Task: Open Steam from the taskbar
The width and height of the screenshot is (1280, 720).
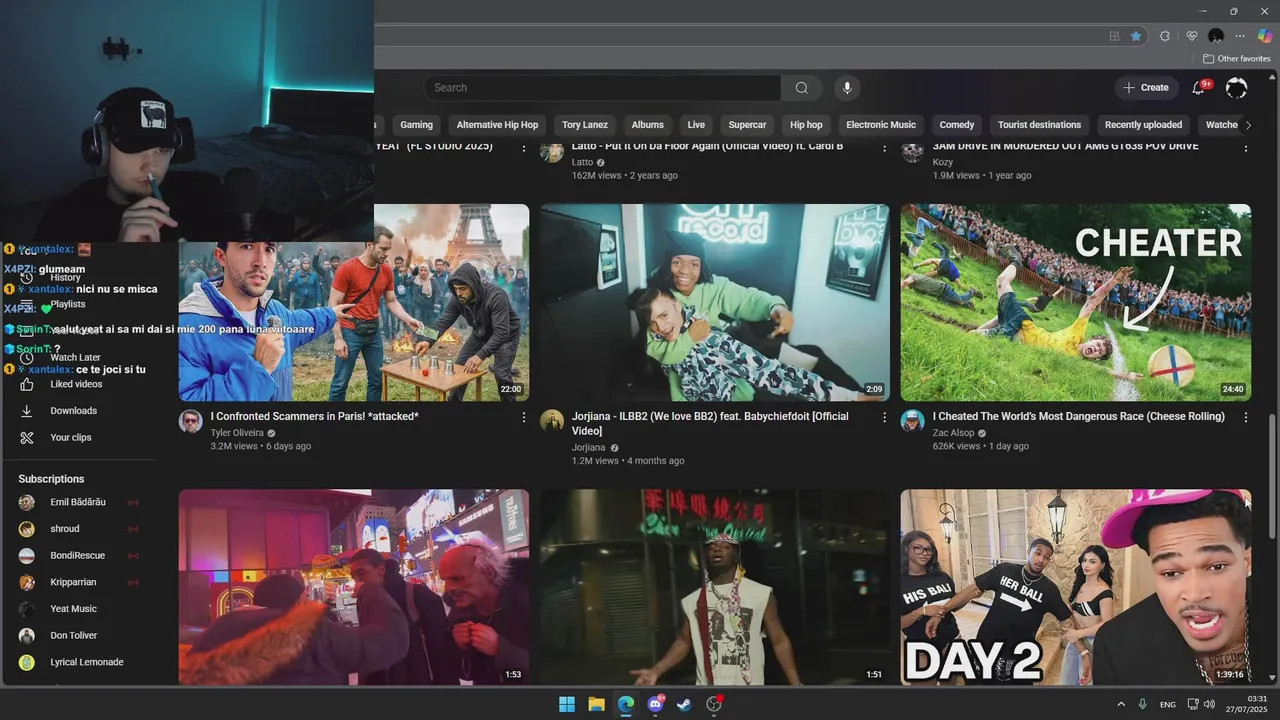Action: pyautogui.click(x=684, y=704)
